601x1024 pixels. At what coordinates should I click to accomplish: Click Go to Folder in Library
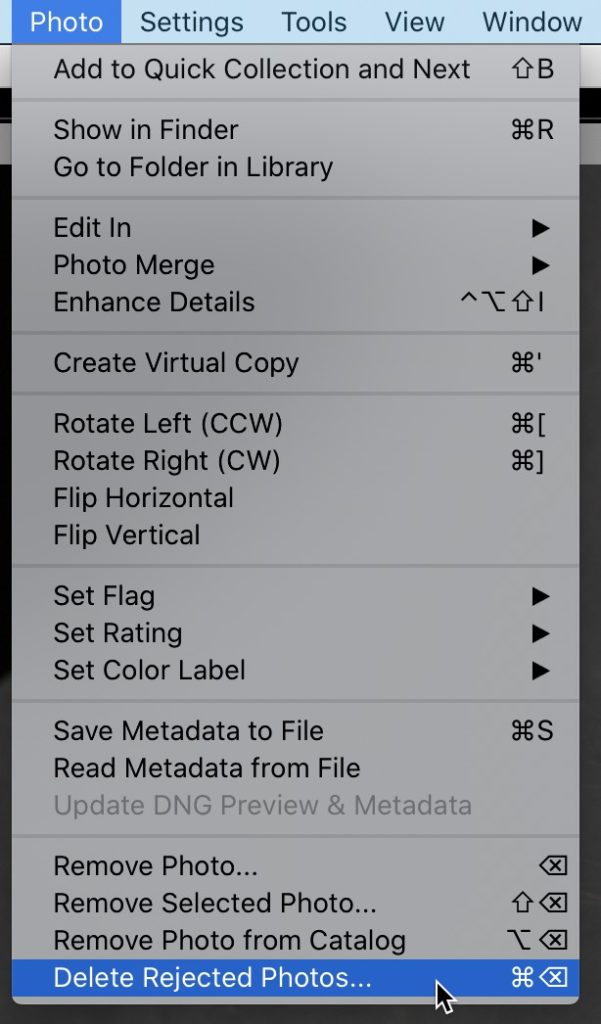[193, 167]
